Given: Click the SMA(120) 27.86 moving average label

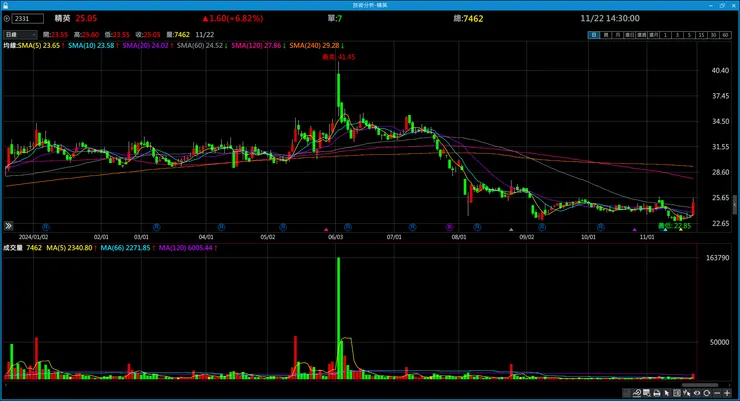Looking at the screenshot, I should [x=256, y=46].
